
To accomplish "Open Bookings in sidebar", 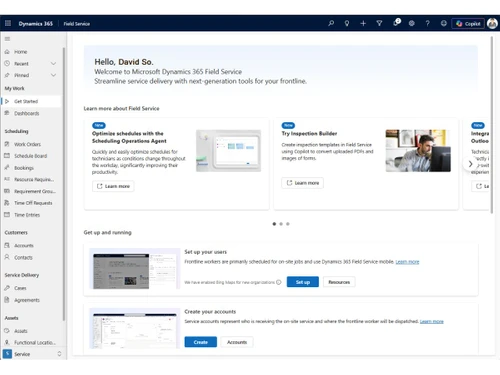I will [31, 168].
